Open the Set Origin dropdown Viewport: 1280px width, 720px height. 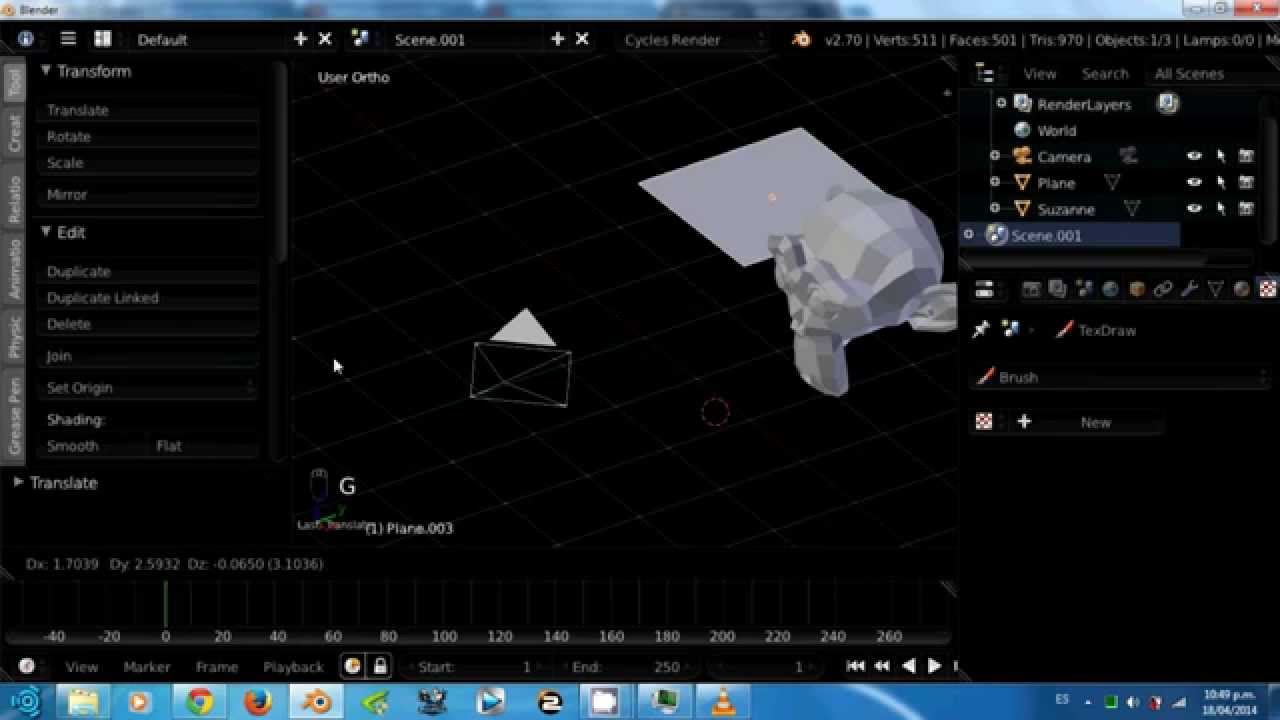click(x=148, y=387)
